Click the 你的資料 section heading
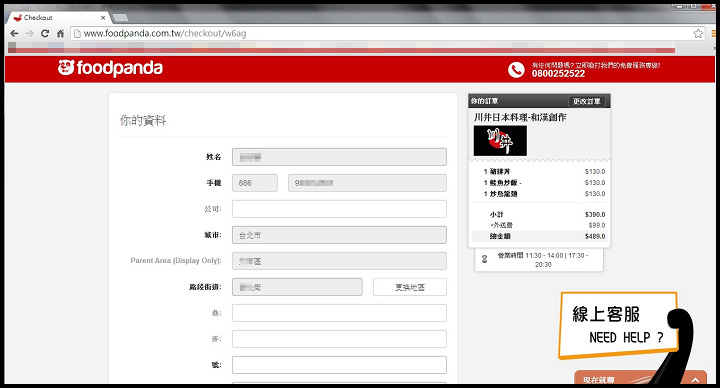The height and width of the screenshot is (388, 720). [x=143, y=120]
